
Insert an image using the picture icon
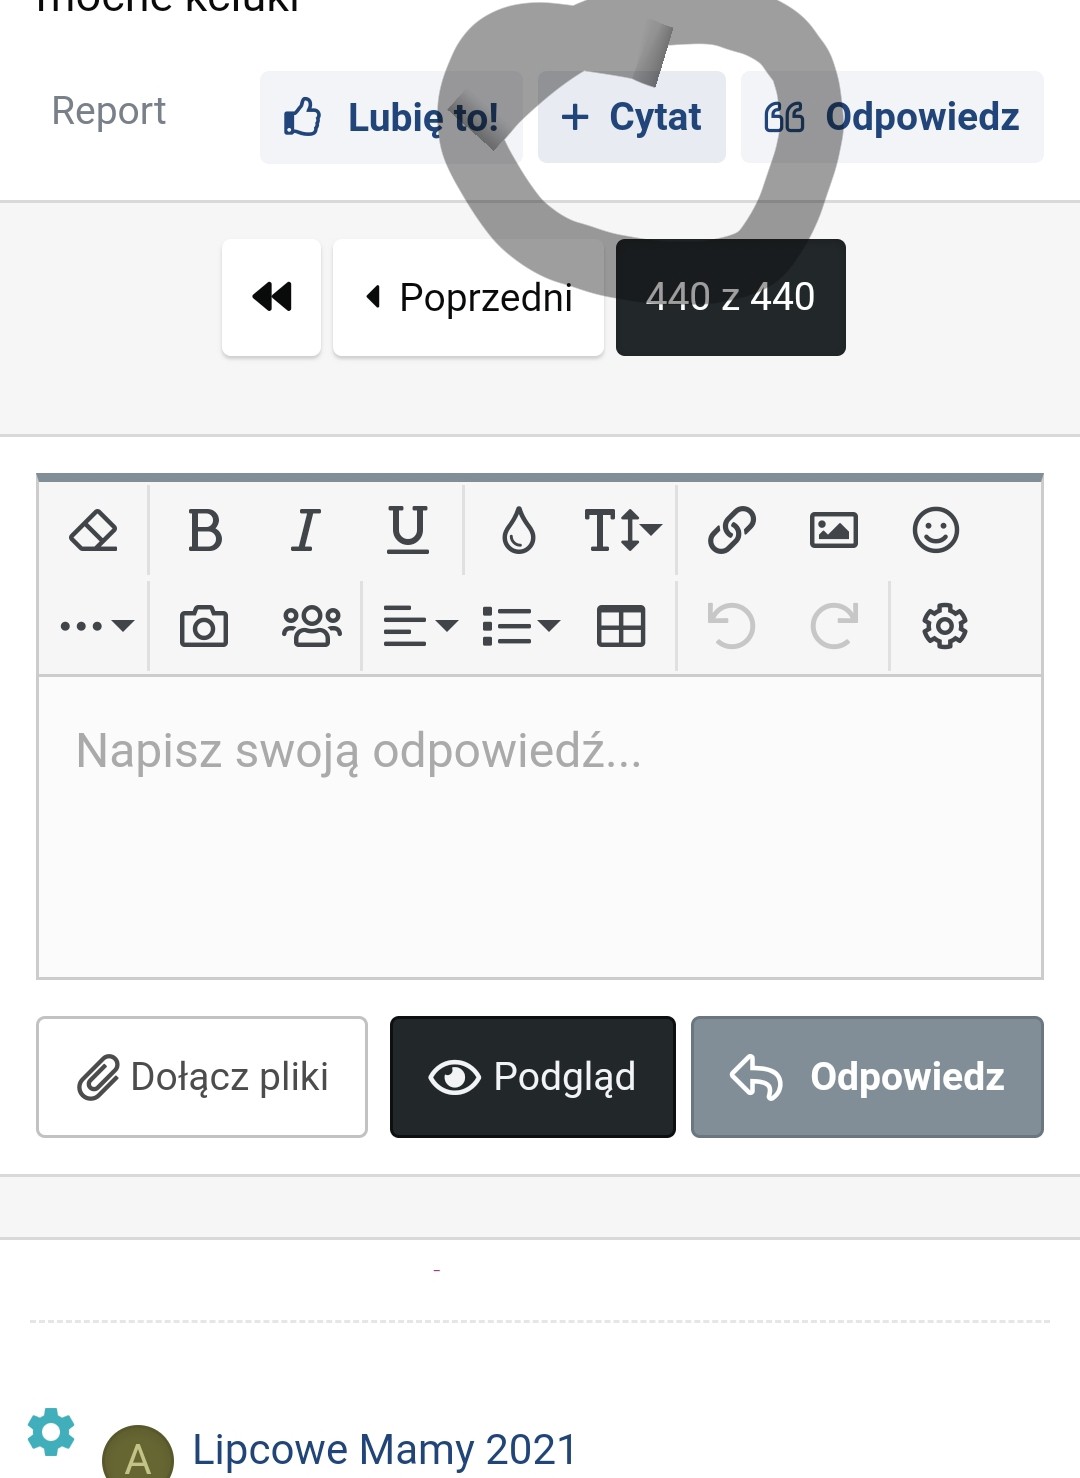[833, 530]
